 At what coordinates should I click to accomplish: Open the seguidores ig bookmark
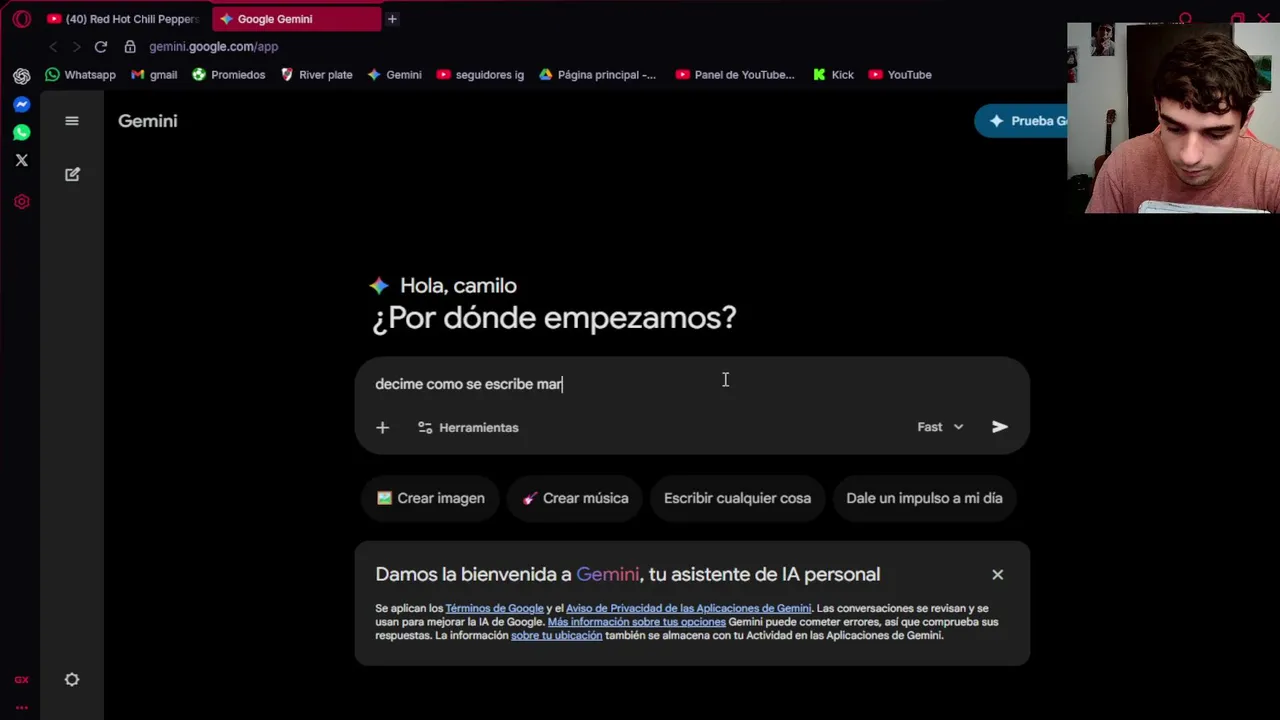pyautogui.click(x=480, y=75)
